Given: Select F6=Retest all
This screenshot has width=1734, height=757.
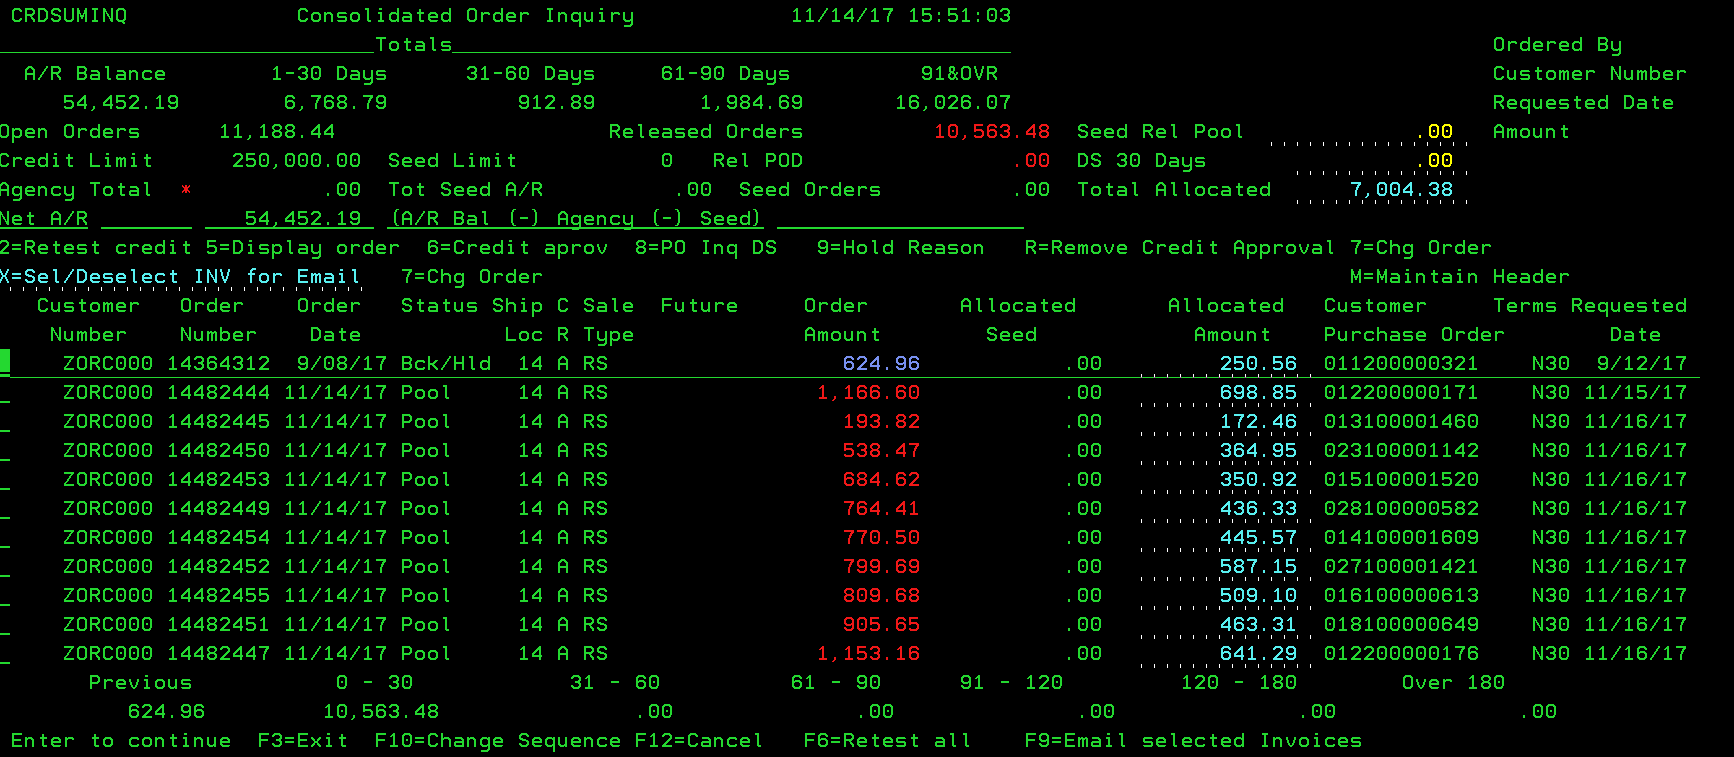Looking at the screenshot, I should coord(886,741).
